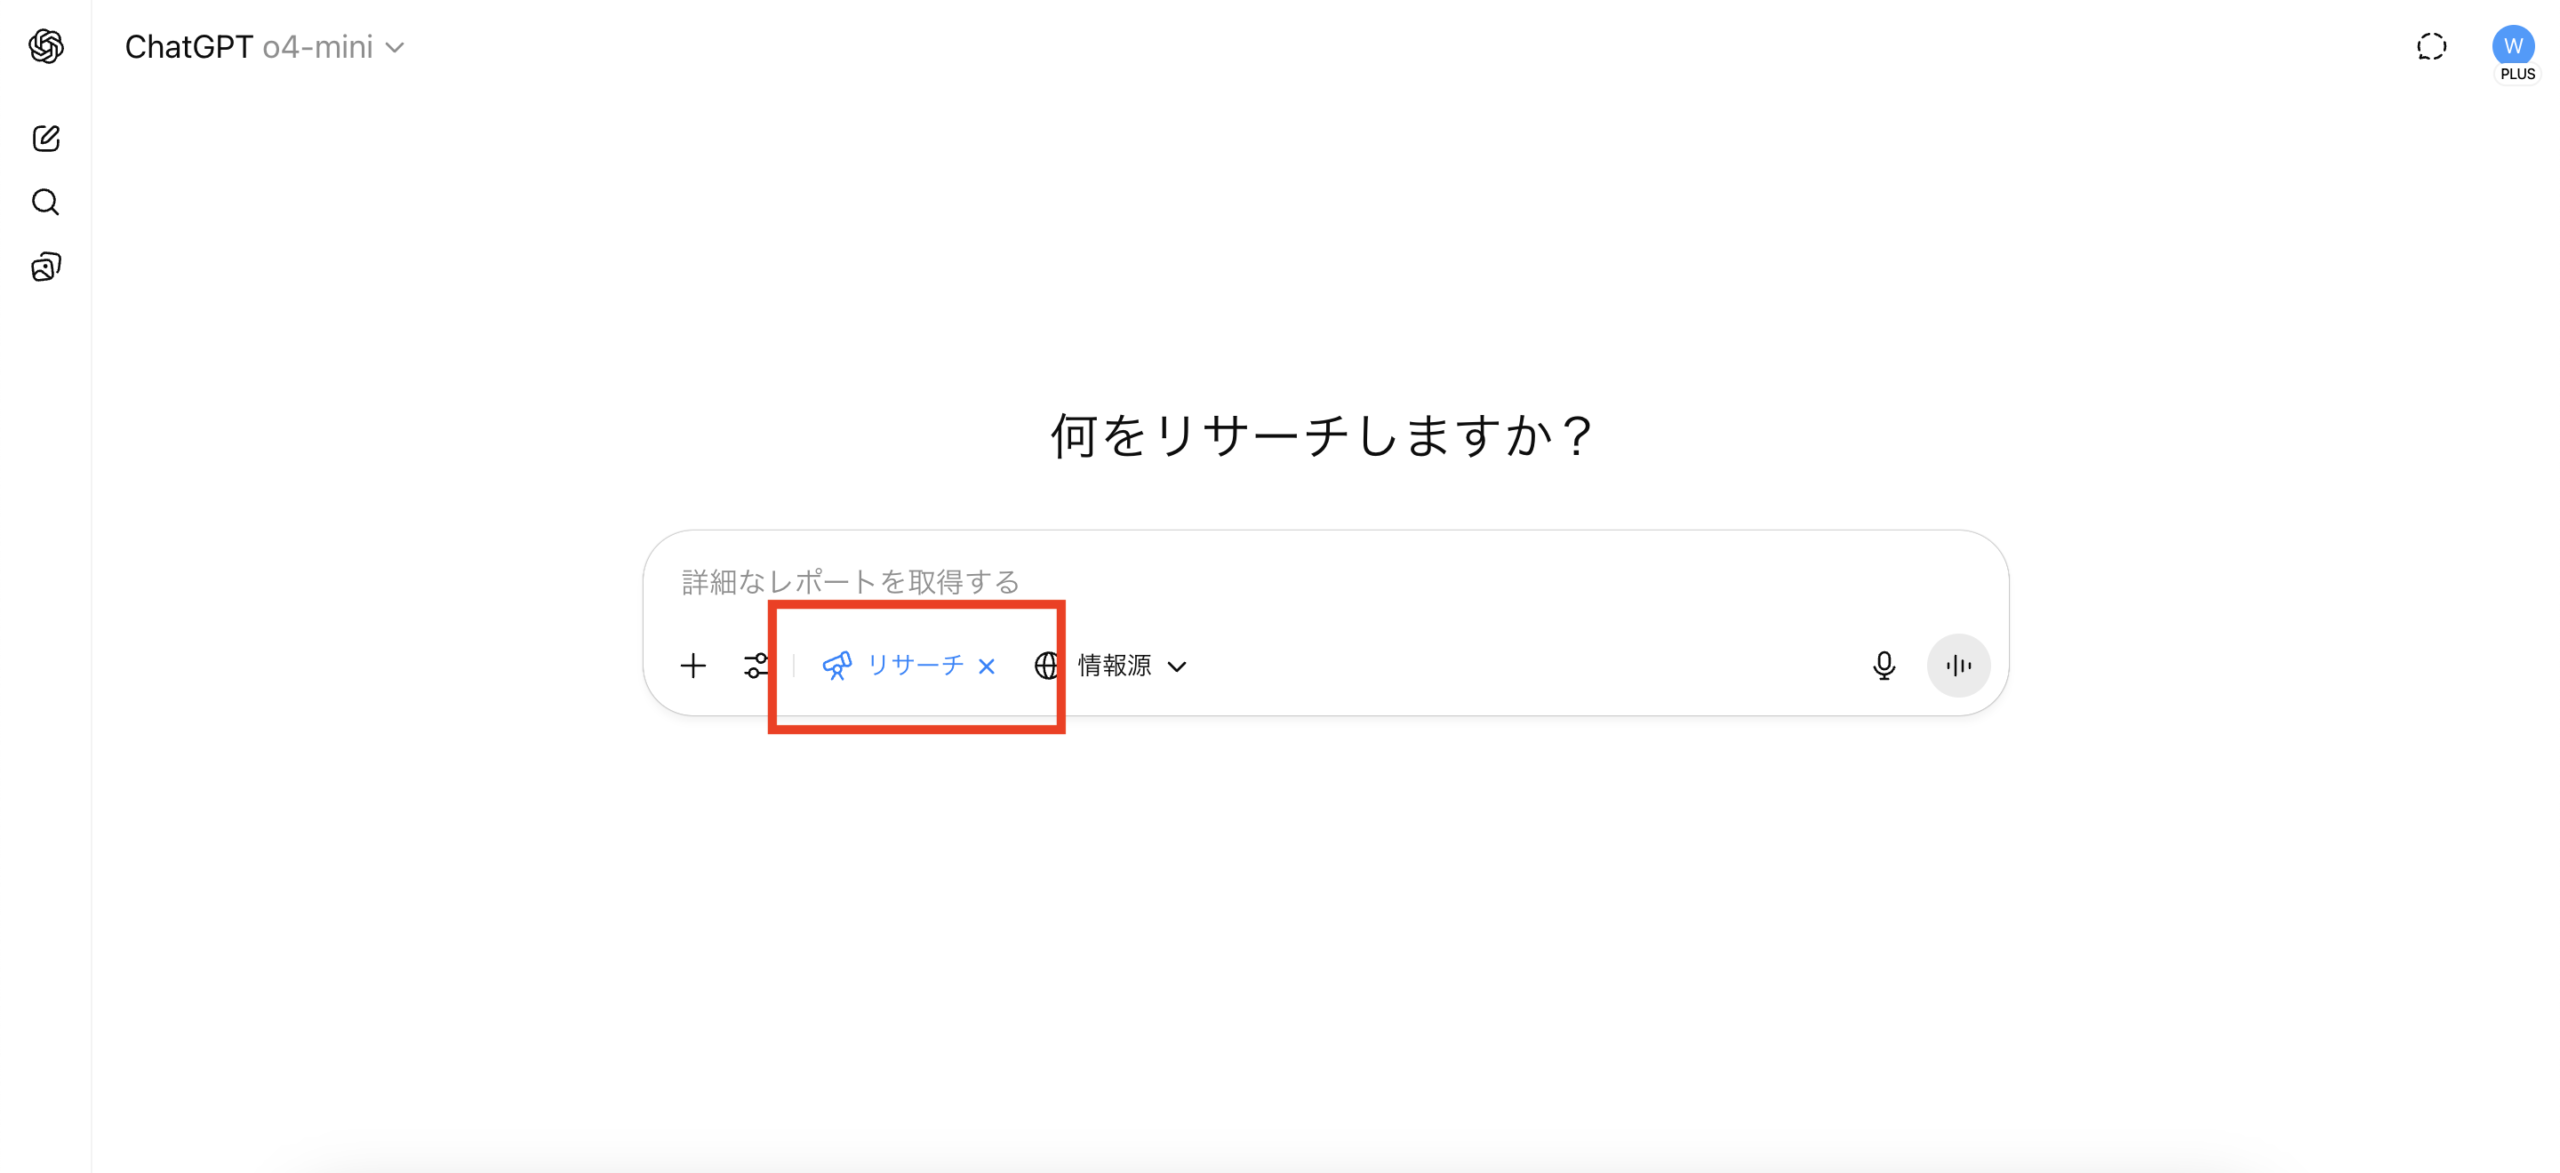Open the 情報源 sources dropdown

[x=1114, y=666]
